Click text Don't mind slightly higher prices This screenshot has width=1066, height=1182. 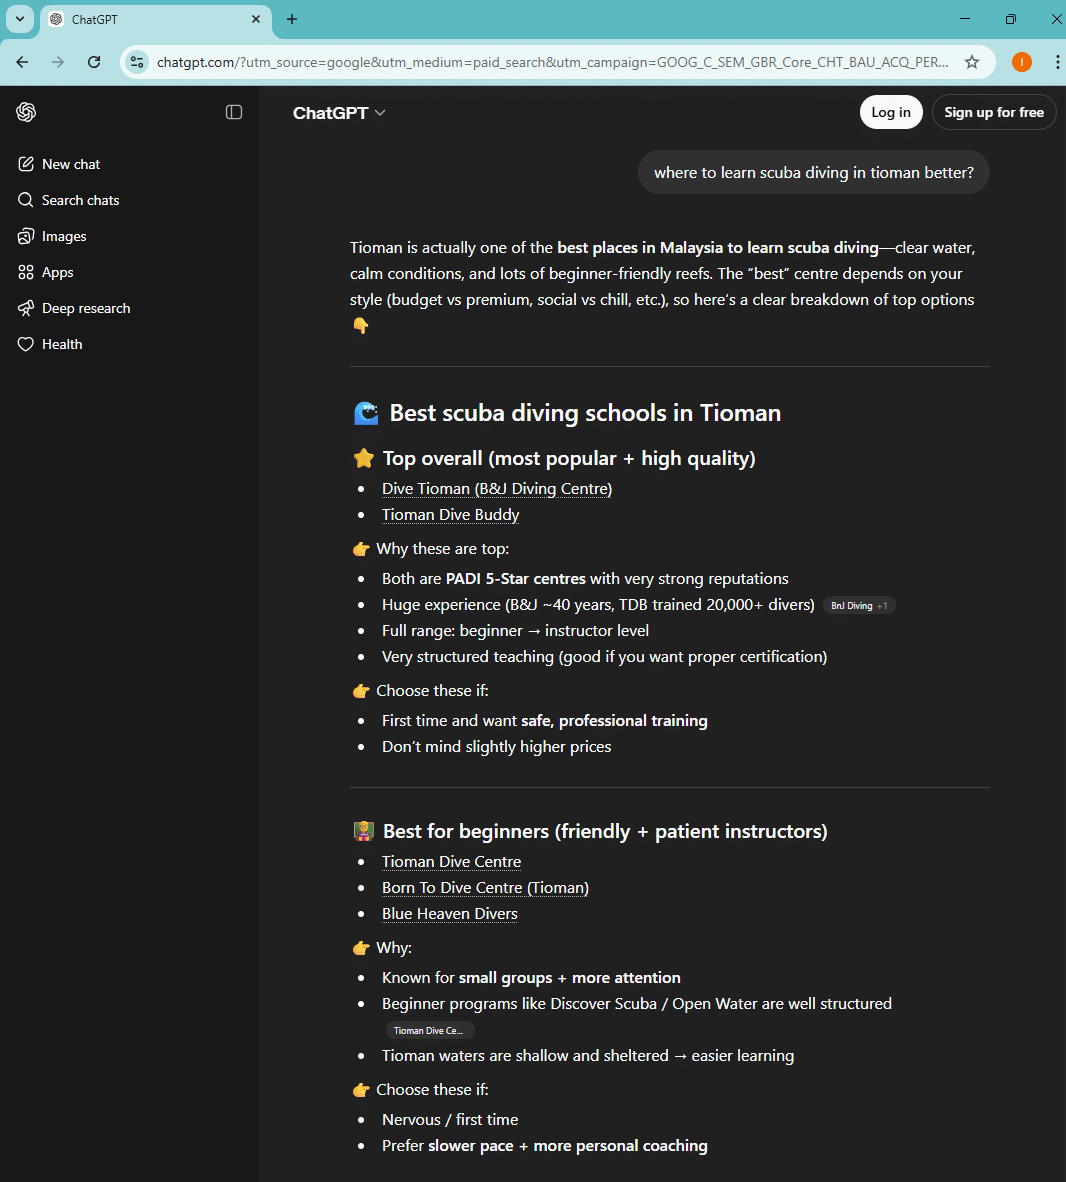click(496, 747)
